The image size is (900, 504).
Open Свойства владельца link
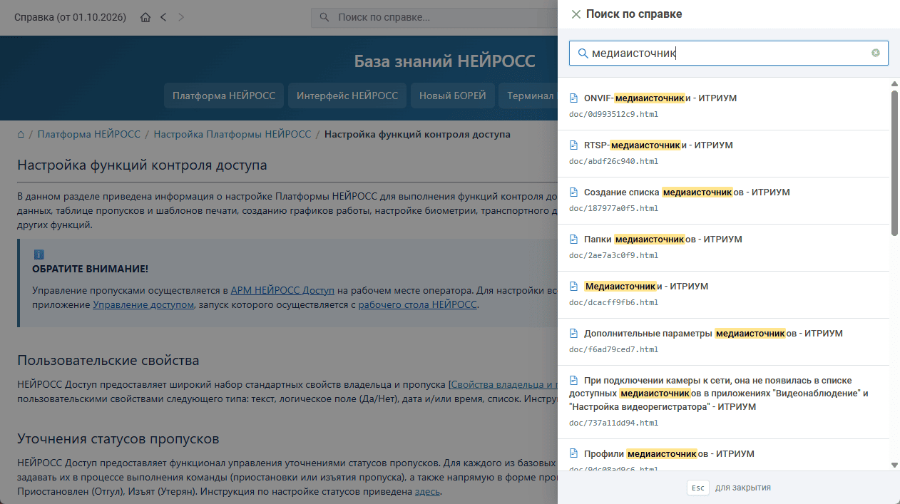coord(504,385)
